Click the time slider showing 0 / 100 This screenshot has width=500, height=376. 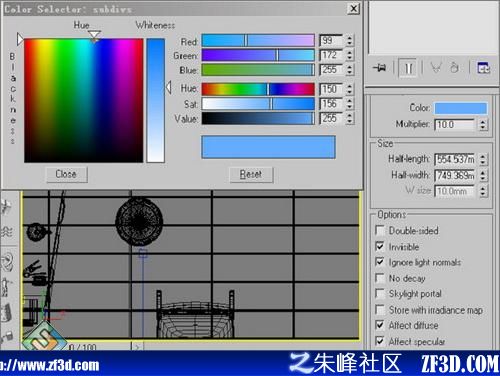[x=83, y=347]
